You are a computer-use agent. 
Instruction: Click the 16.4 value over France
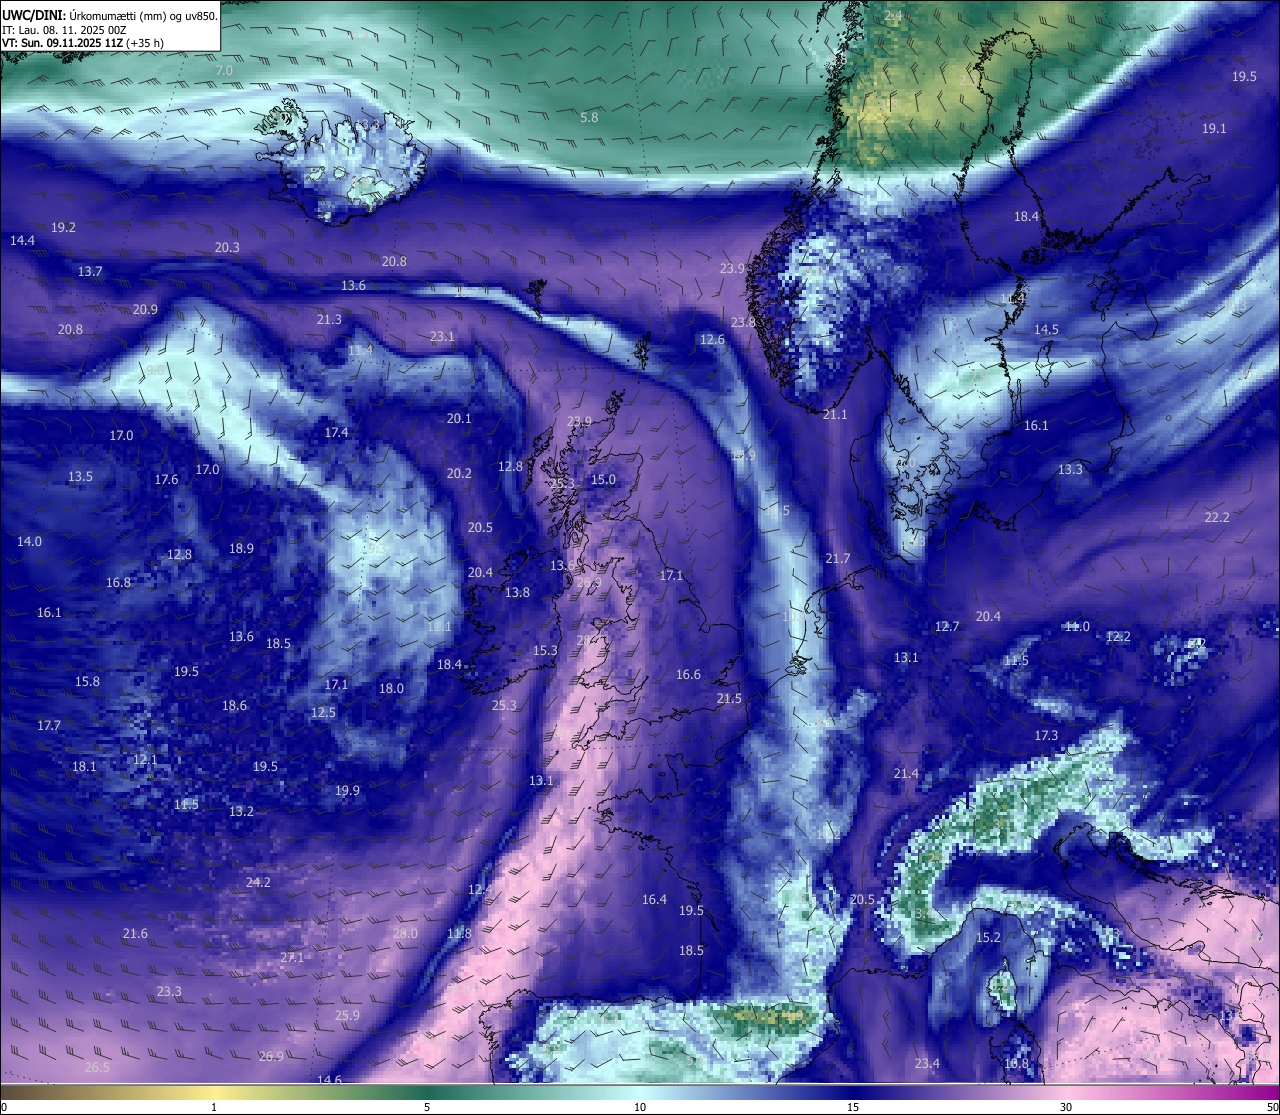pyautogui.click(x=654, y=899)
